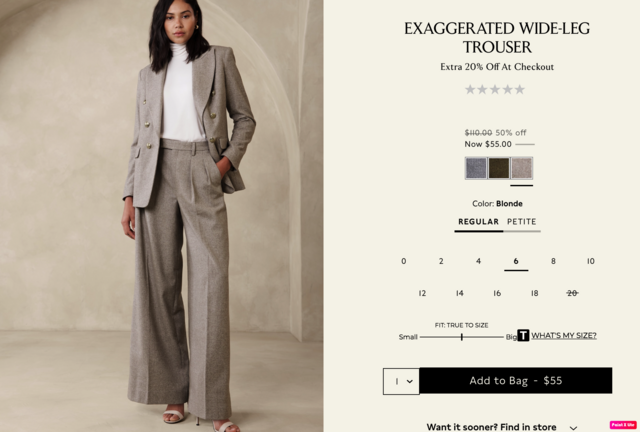The image size is (640, 432).
Task: Choose size 8
Action: pyautogui.click(x=553, y=261)
